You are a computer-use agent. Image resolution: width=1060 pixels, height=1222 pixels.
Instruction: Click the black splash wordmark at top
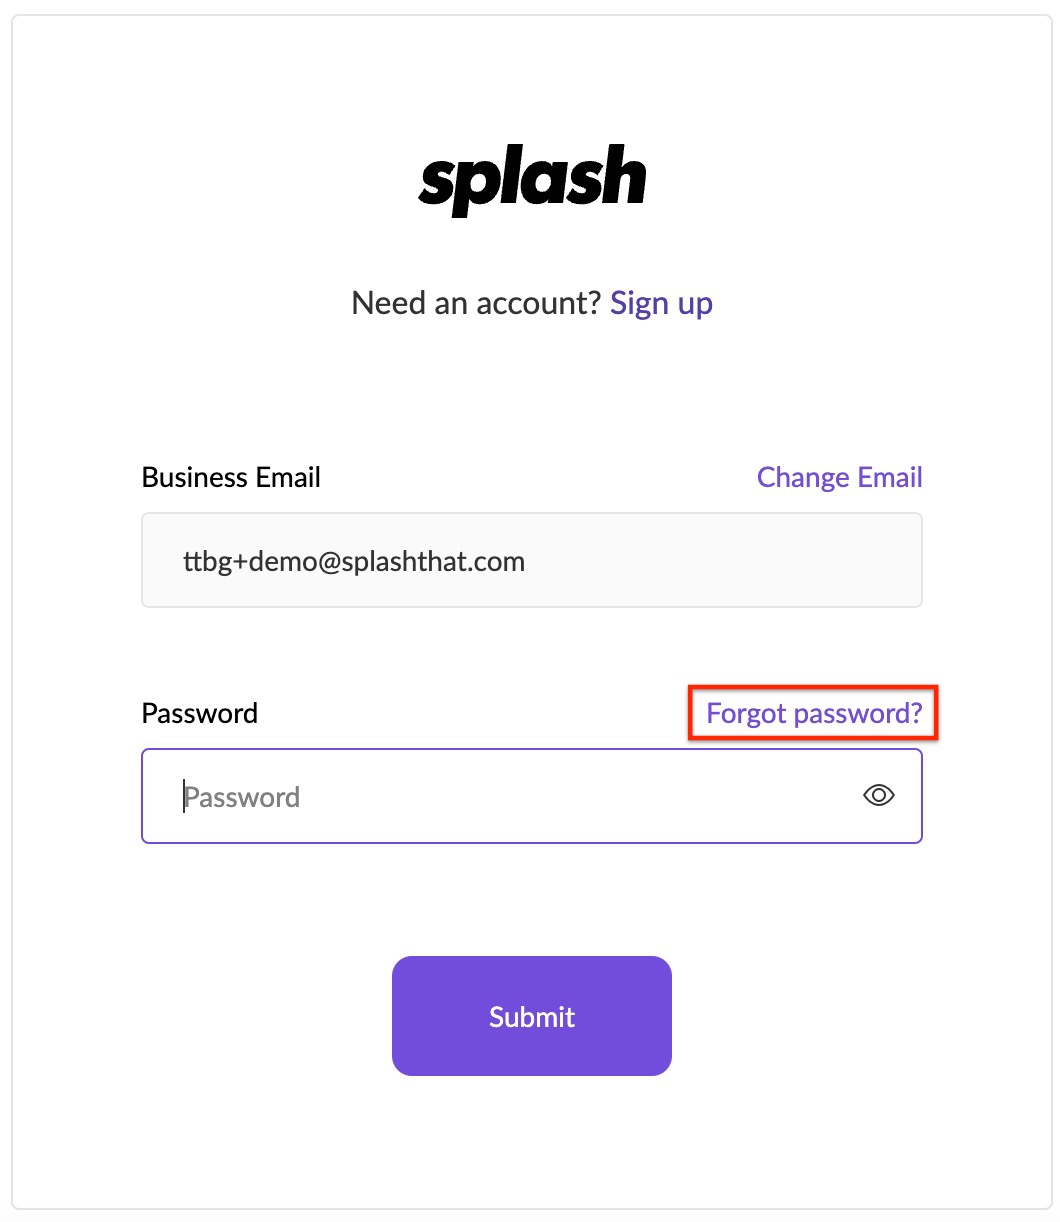tap(532, 180)
